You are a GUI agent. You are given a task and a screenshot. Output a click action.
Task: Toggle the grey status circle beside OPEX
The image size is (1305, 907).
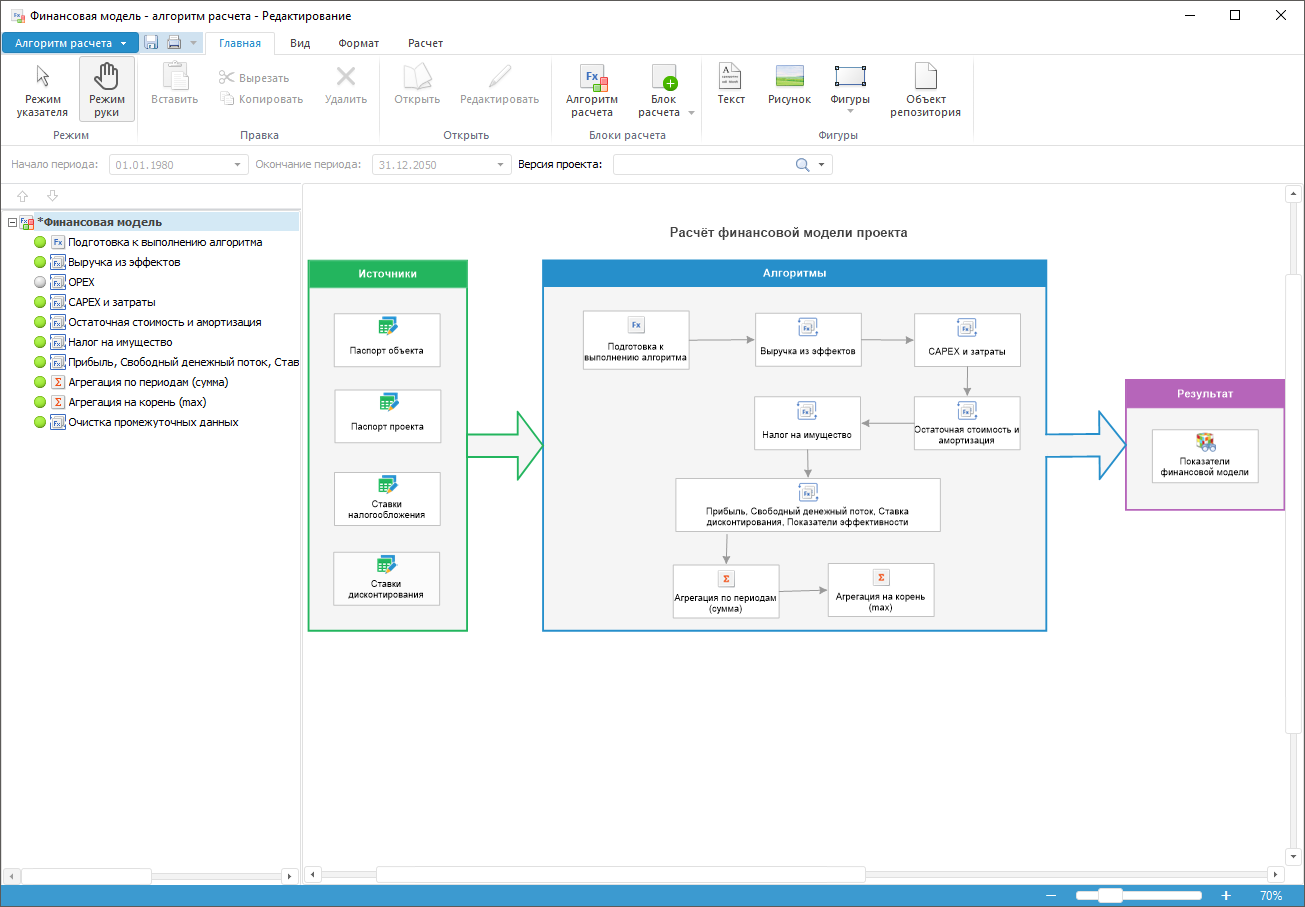tap(40, 283)
